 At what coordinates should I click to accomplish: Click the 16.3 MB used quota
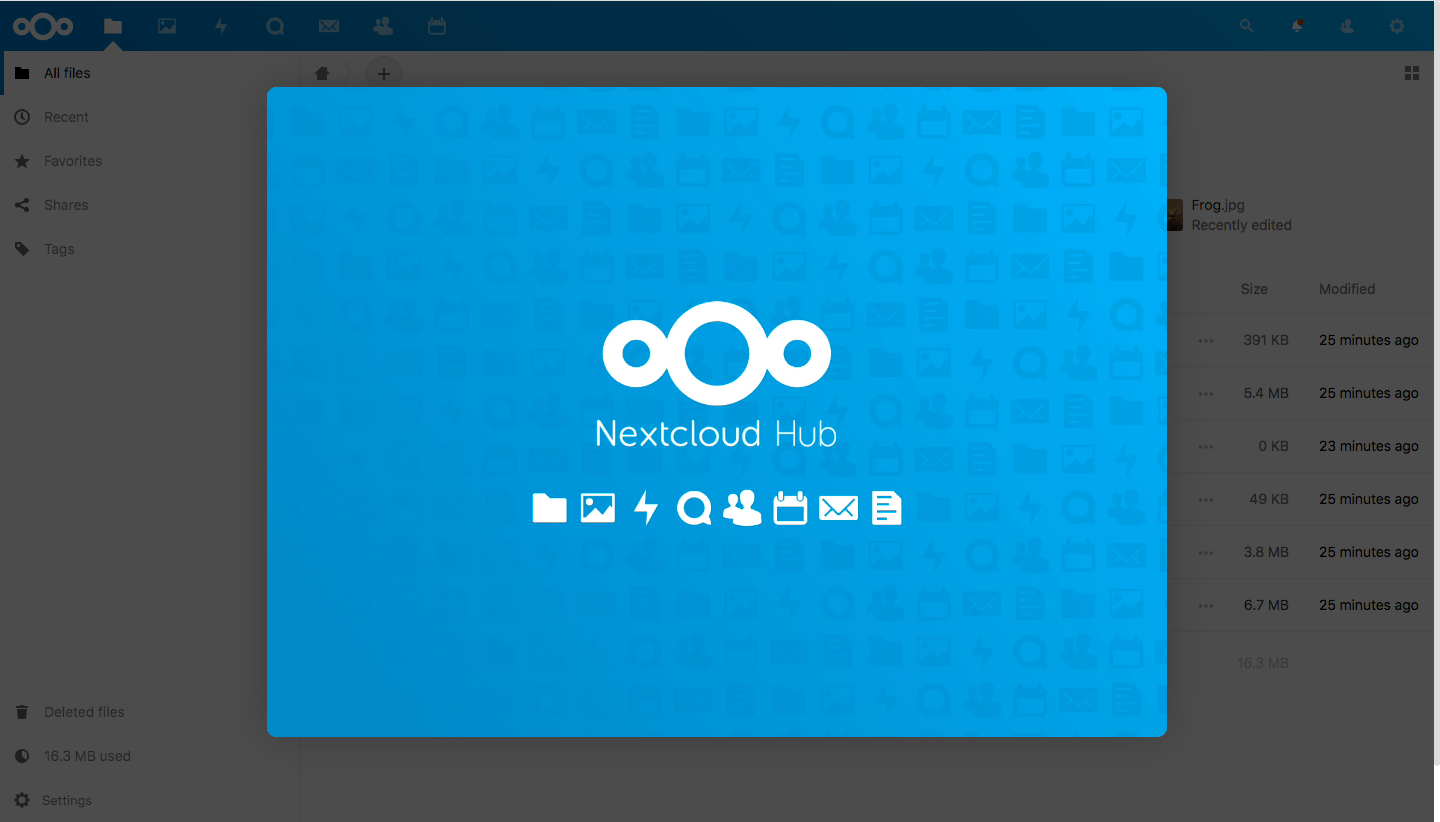[150, 756]
